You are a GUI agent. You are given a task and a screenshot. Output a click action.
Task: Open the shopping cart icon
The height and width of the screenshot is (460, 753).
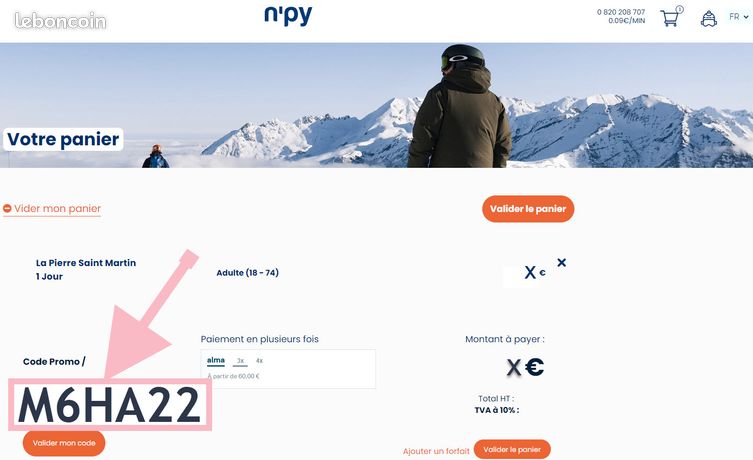pos(671,16)
